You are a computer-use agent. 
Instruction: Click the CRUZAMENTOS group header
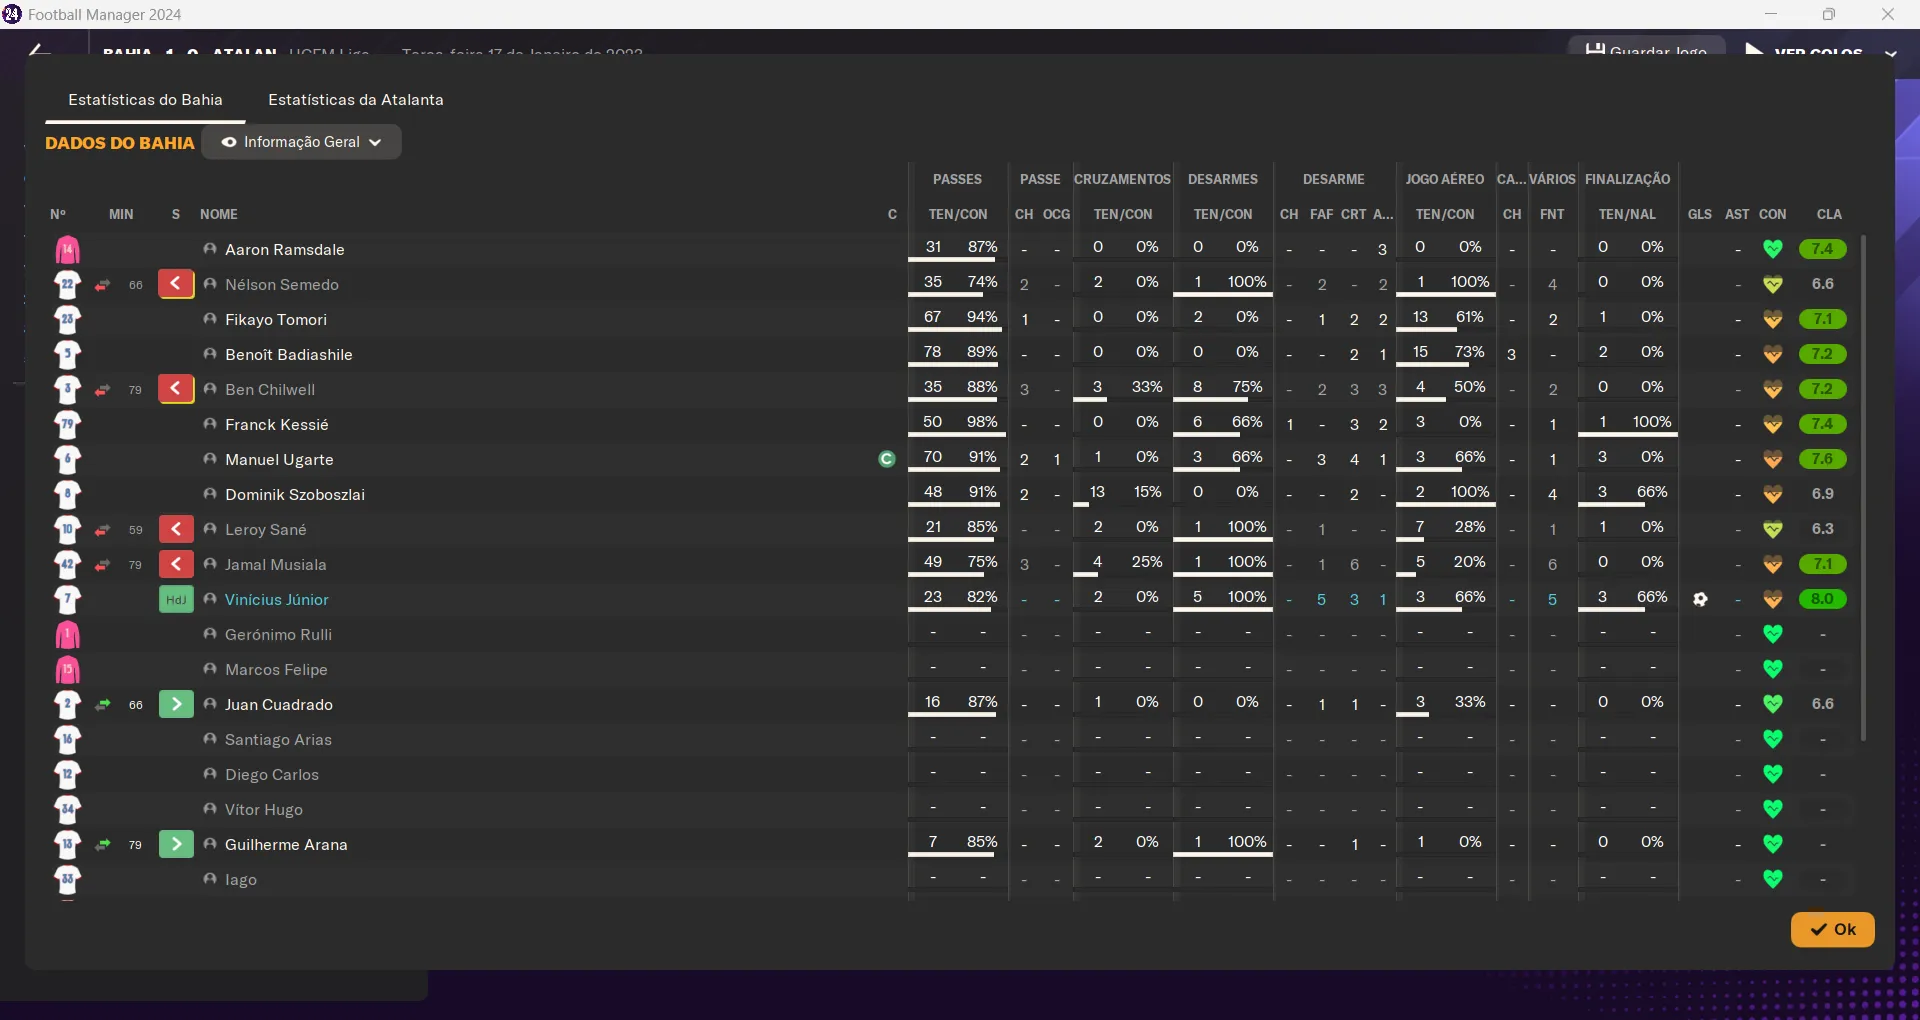(x=1122, y=179)
